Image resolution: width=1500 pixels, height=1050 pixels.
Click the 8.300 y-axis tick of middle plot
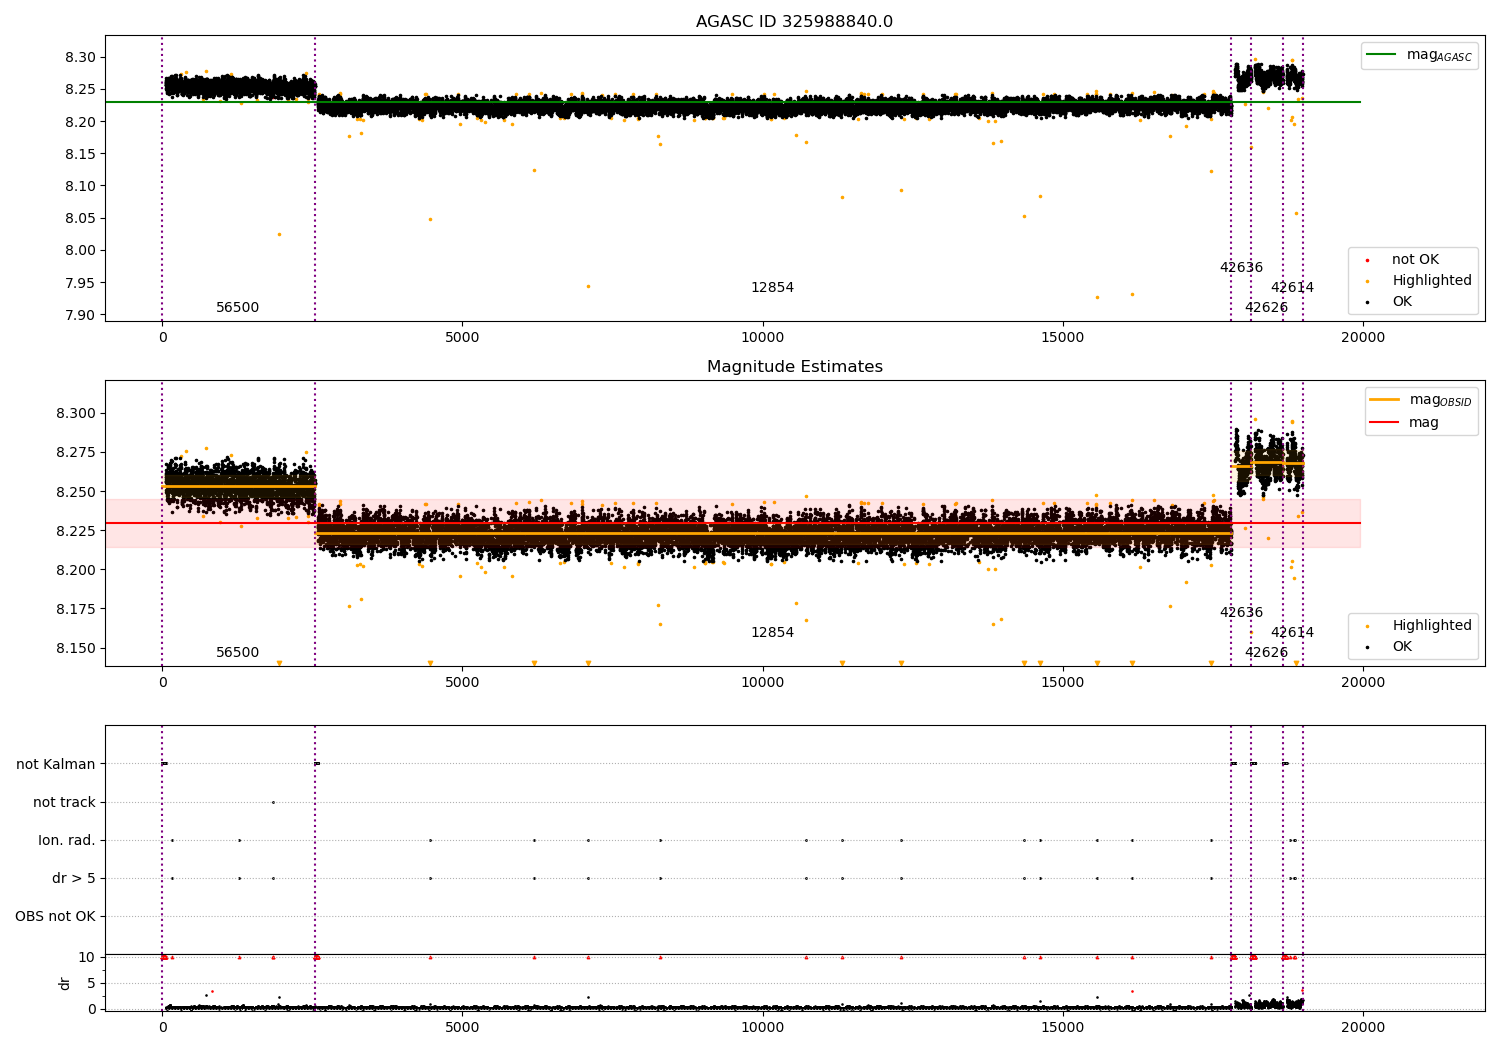click(76, 413)
